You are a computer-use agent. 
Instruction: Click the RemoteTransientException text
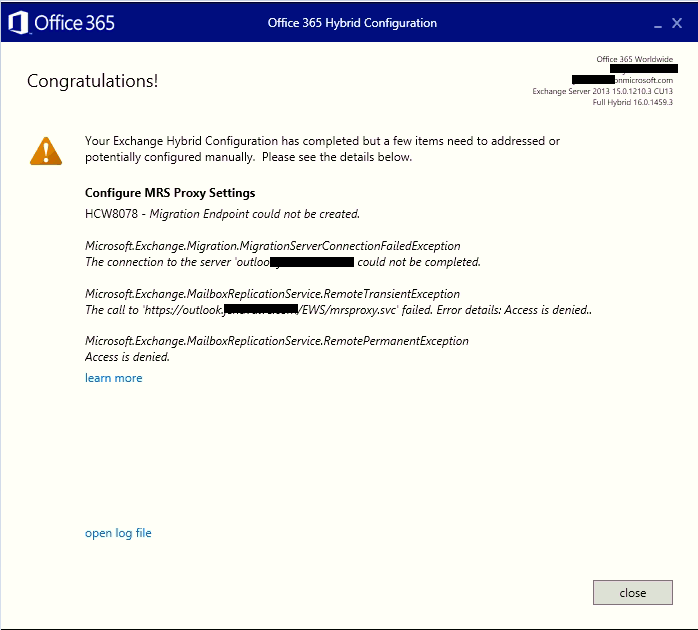(272, 294)
